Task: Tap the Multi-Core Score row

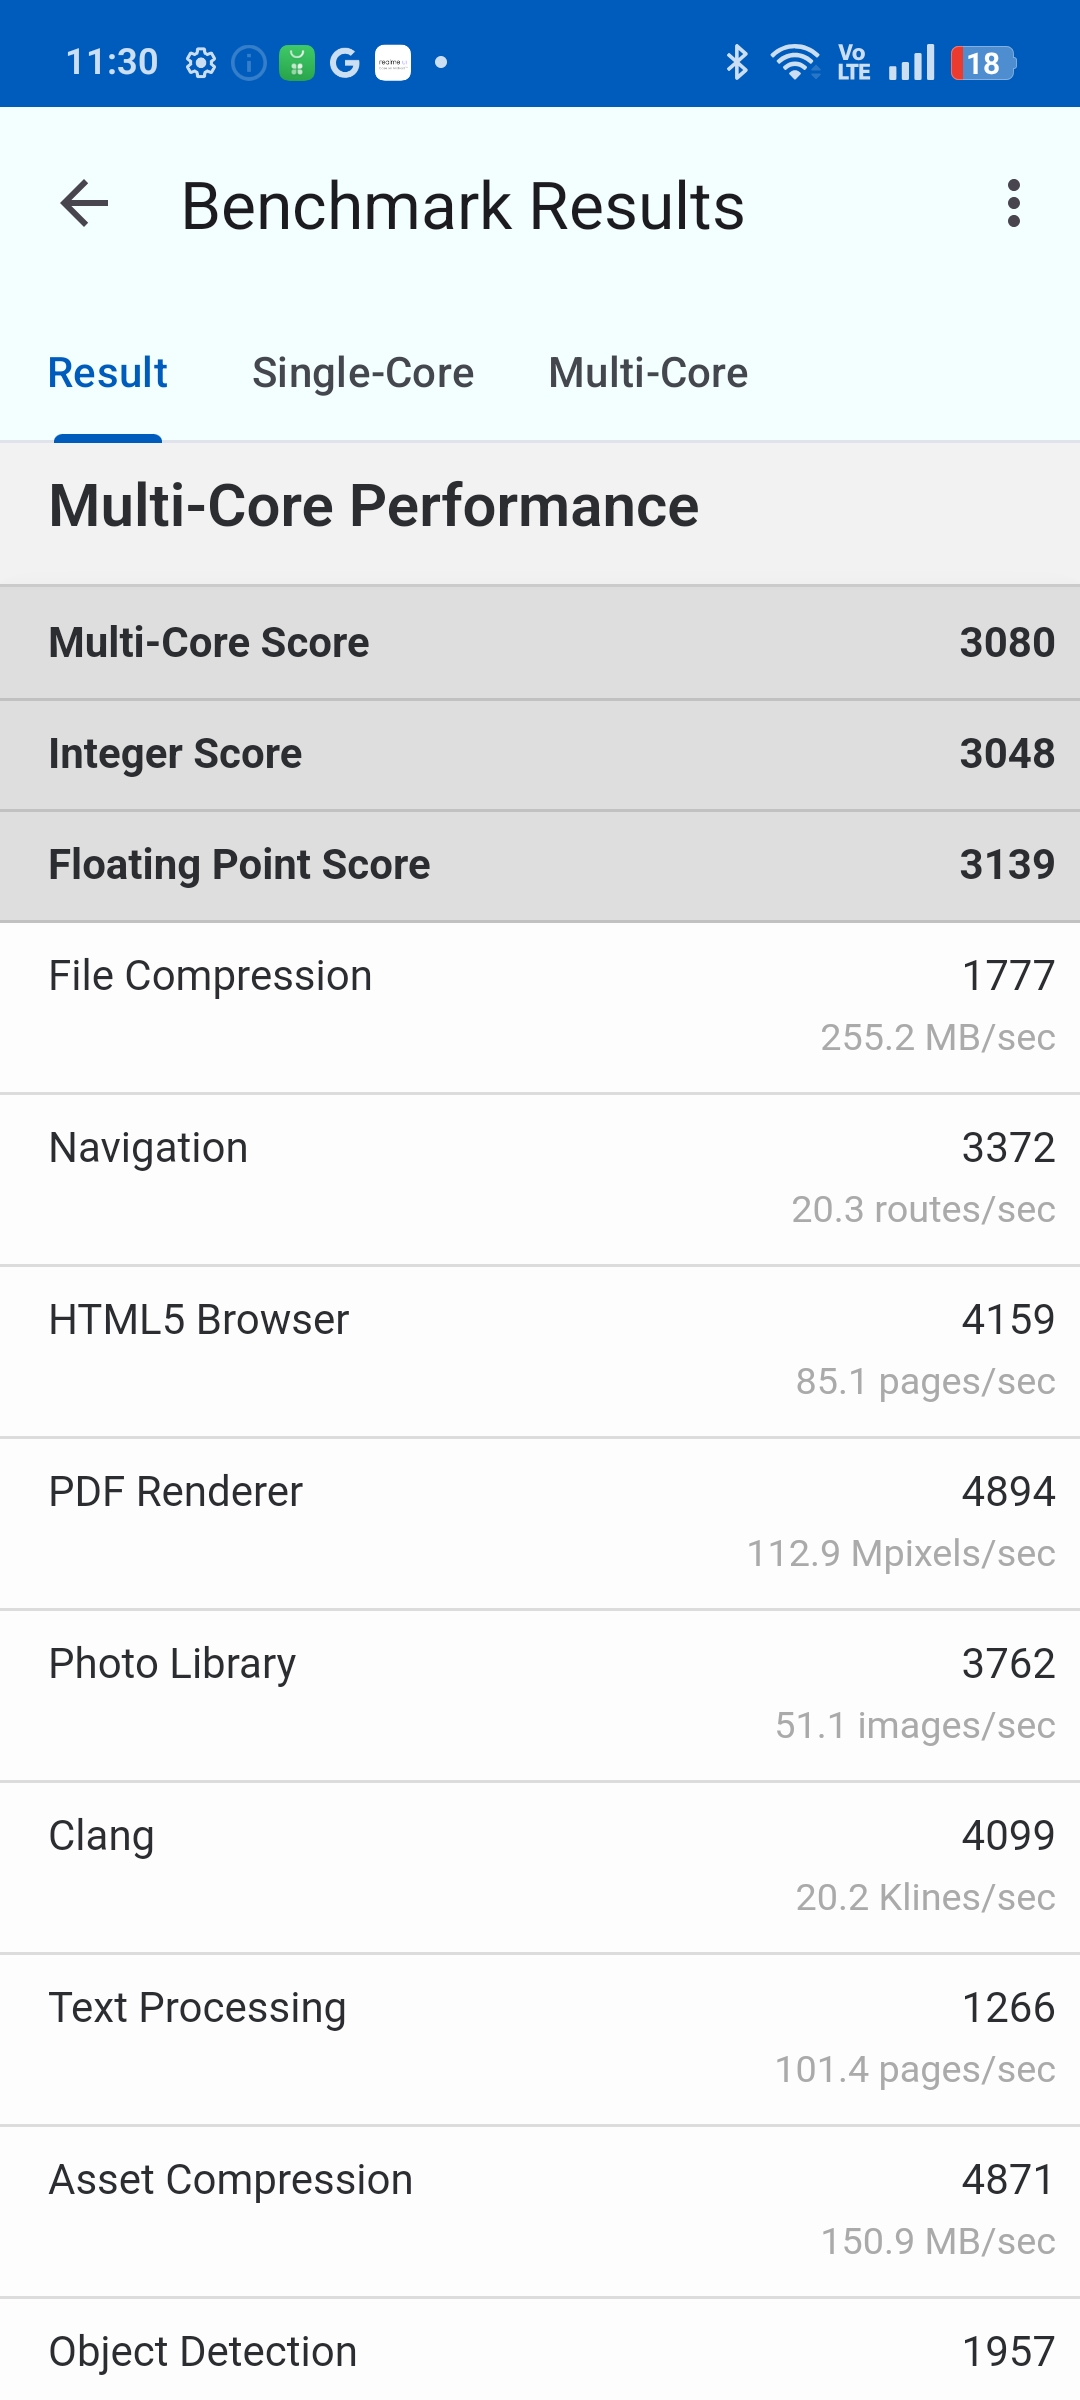Action: tap(540, 642)
